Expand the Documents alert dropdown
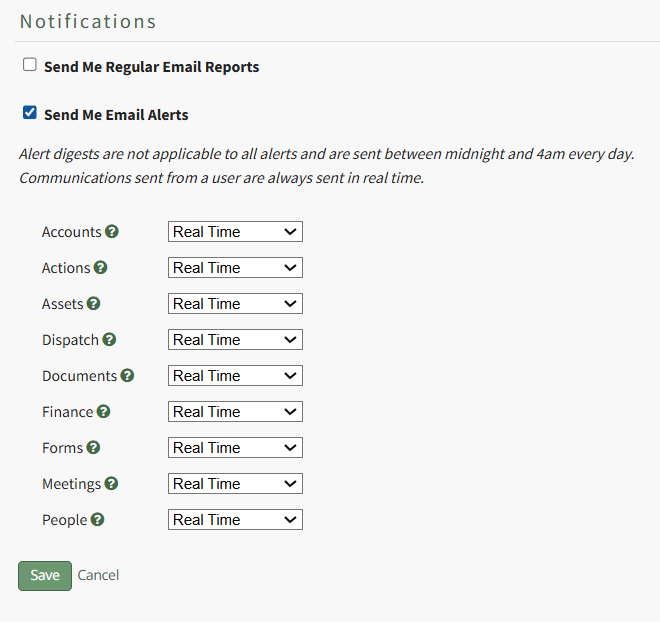The width and height of the screenshot is (660, 622). click(x=235, y=376)
